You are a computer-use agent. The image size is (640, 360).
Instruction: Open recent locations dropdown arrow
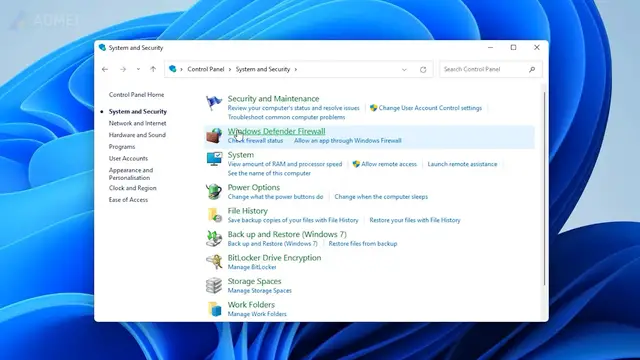click(x=138, y=69)
